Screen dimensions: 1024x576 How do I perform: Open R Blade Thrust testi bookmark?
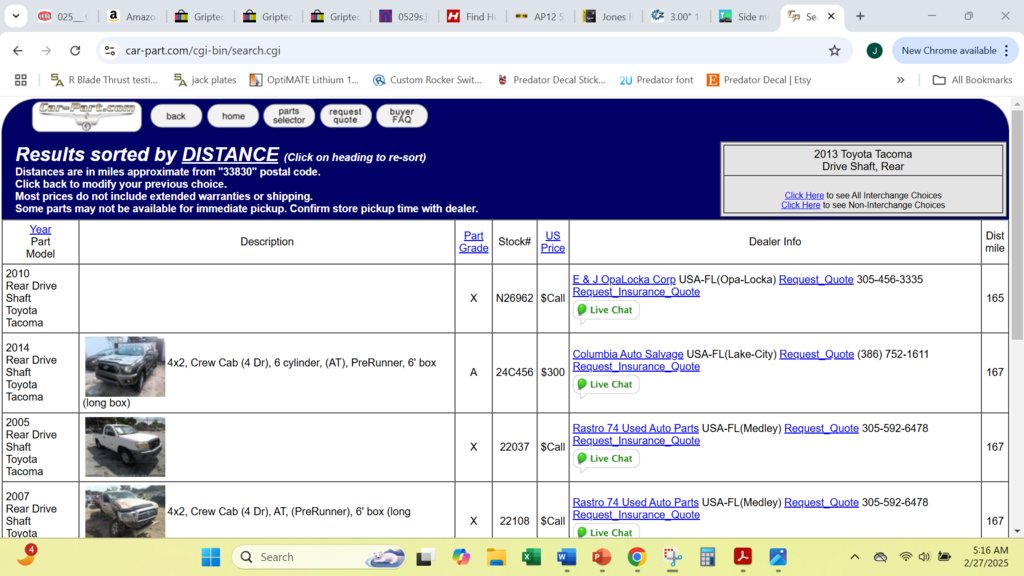(x=104, y=80)
